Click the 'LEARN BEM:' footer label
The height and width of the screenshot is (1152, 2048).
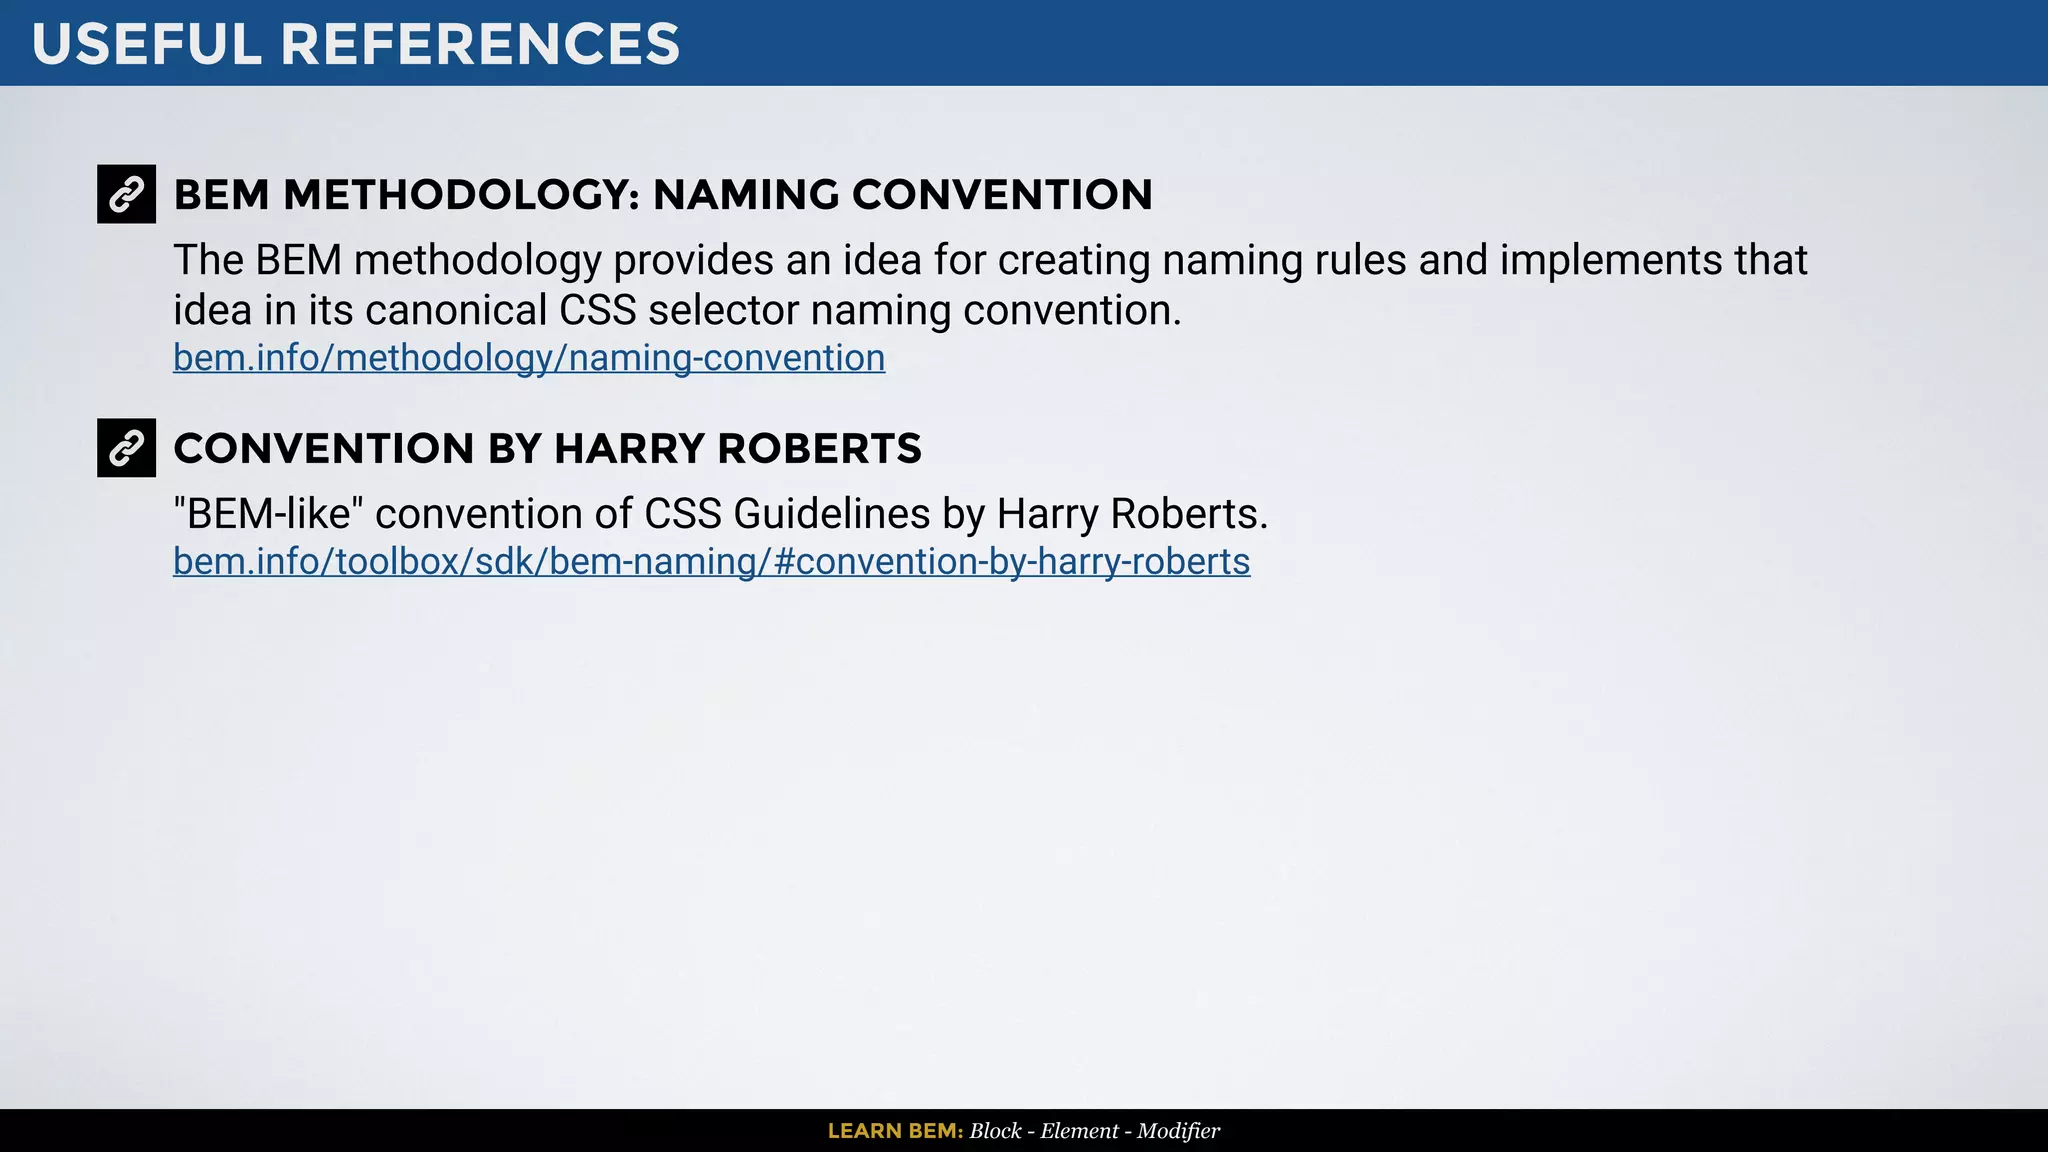pos(894,1131)
